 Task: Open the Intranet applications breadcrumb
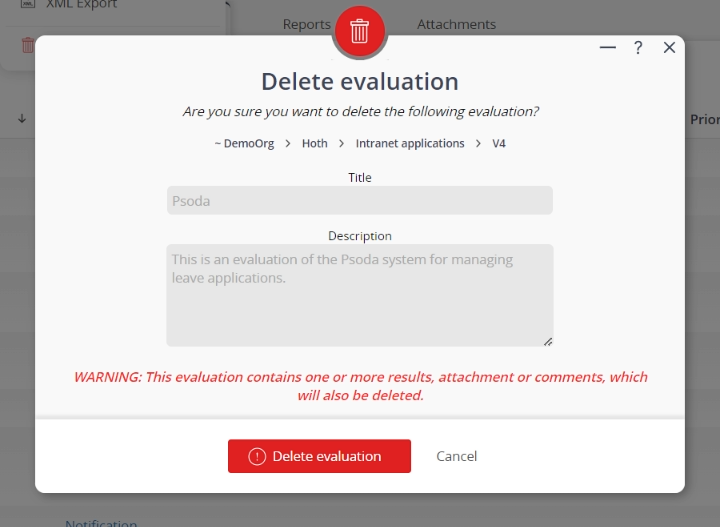coord(410,143)
